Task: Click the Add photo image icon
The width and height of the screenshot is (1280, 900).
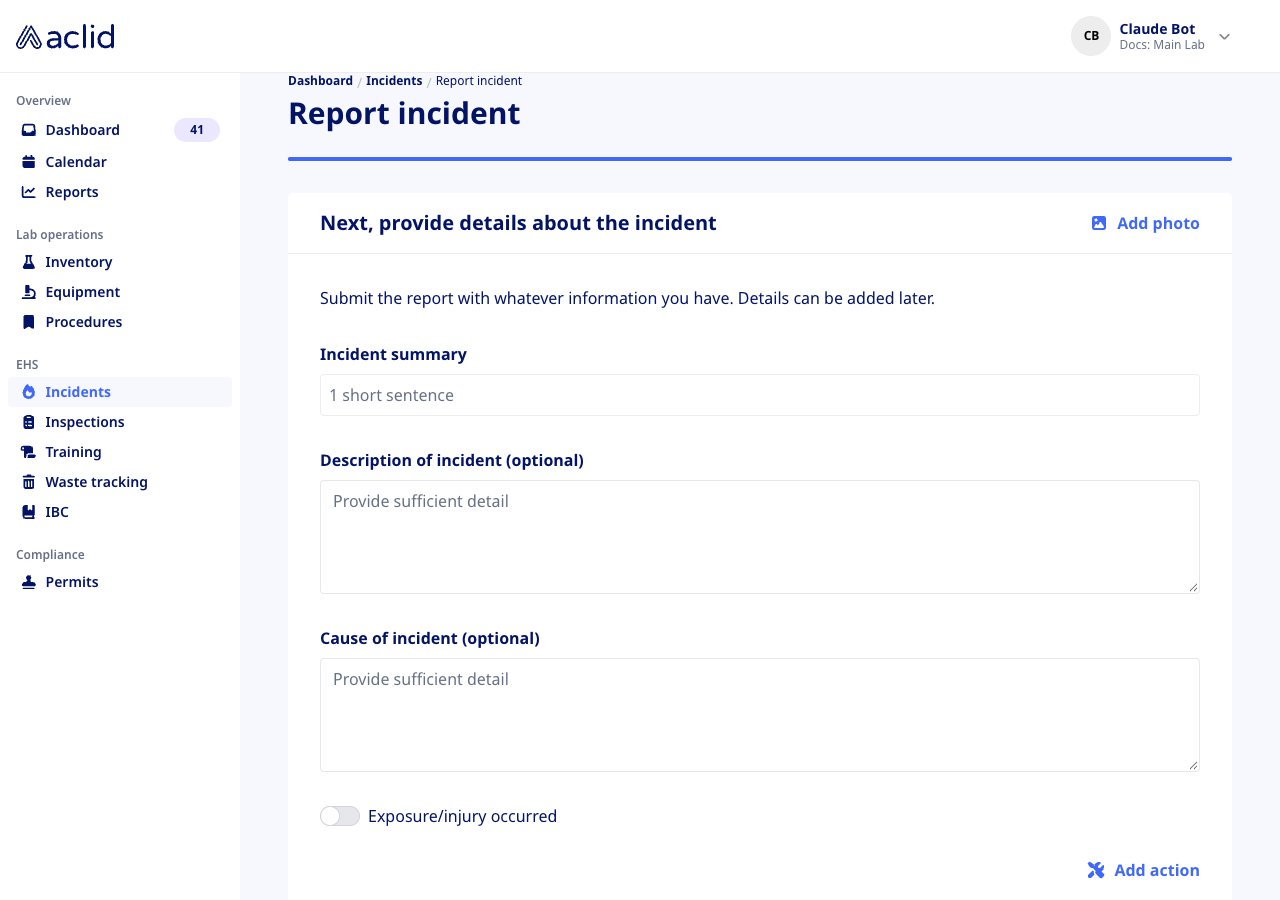Action: pyautogui.click(x=1099, y=223)
